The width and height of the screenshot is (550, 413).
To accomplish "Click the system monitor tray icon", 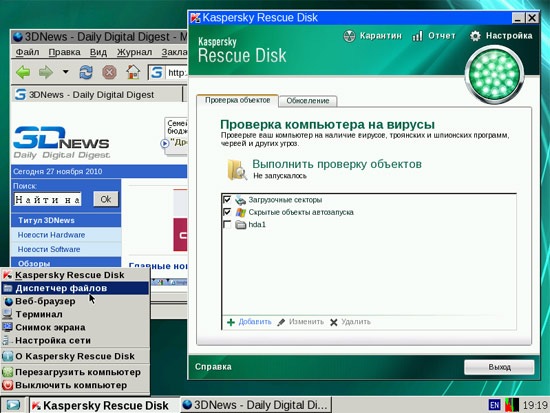I will tap(512, 405).
